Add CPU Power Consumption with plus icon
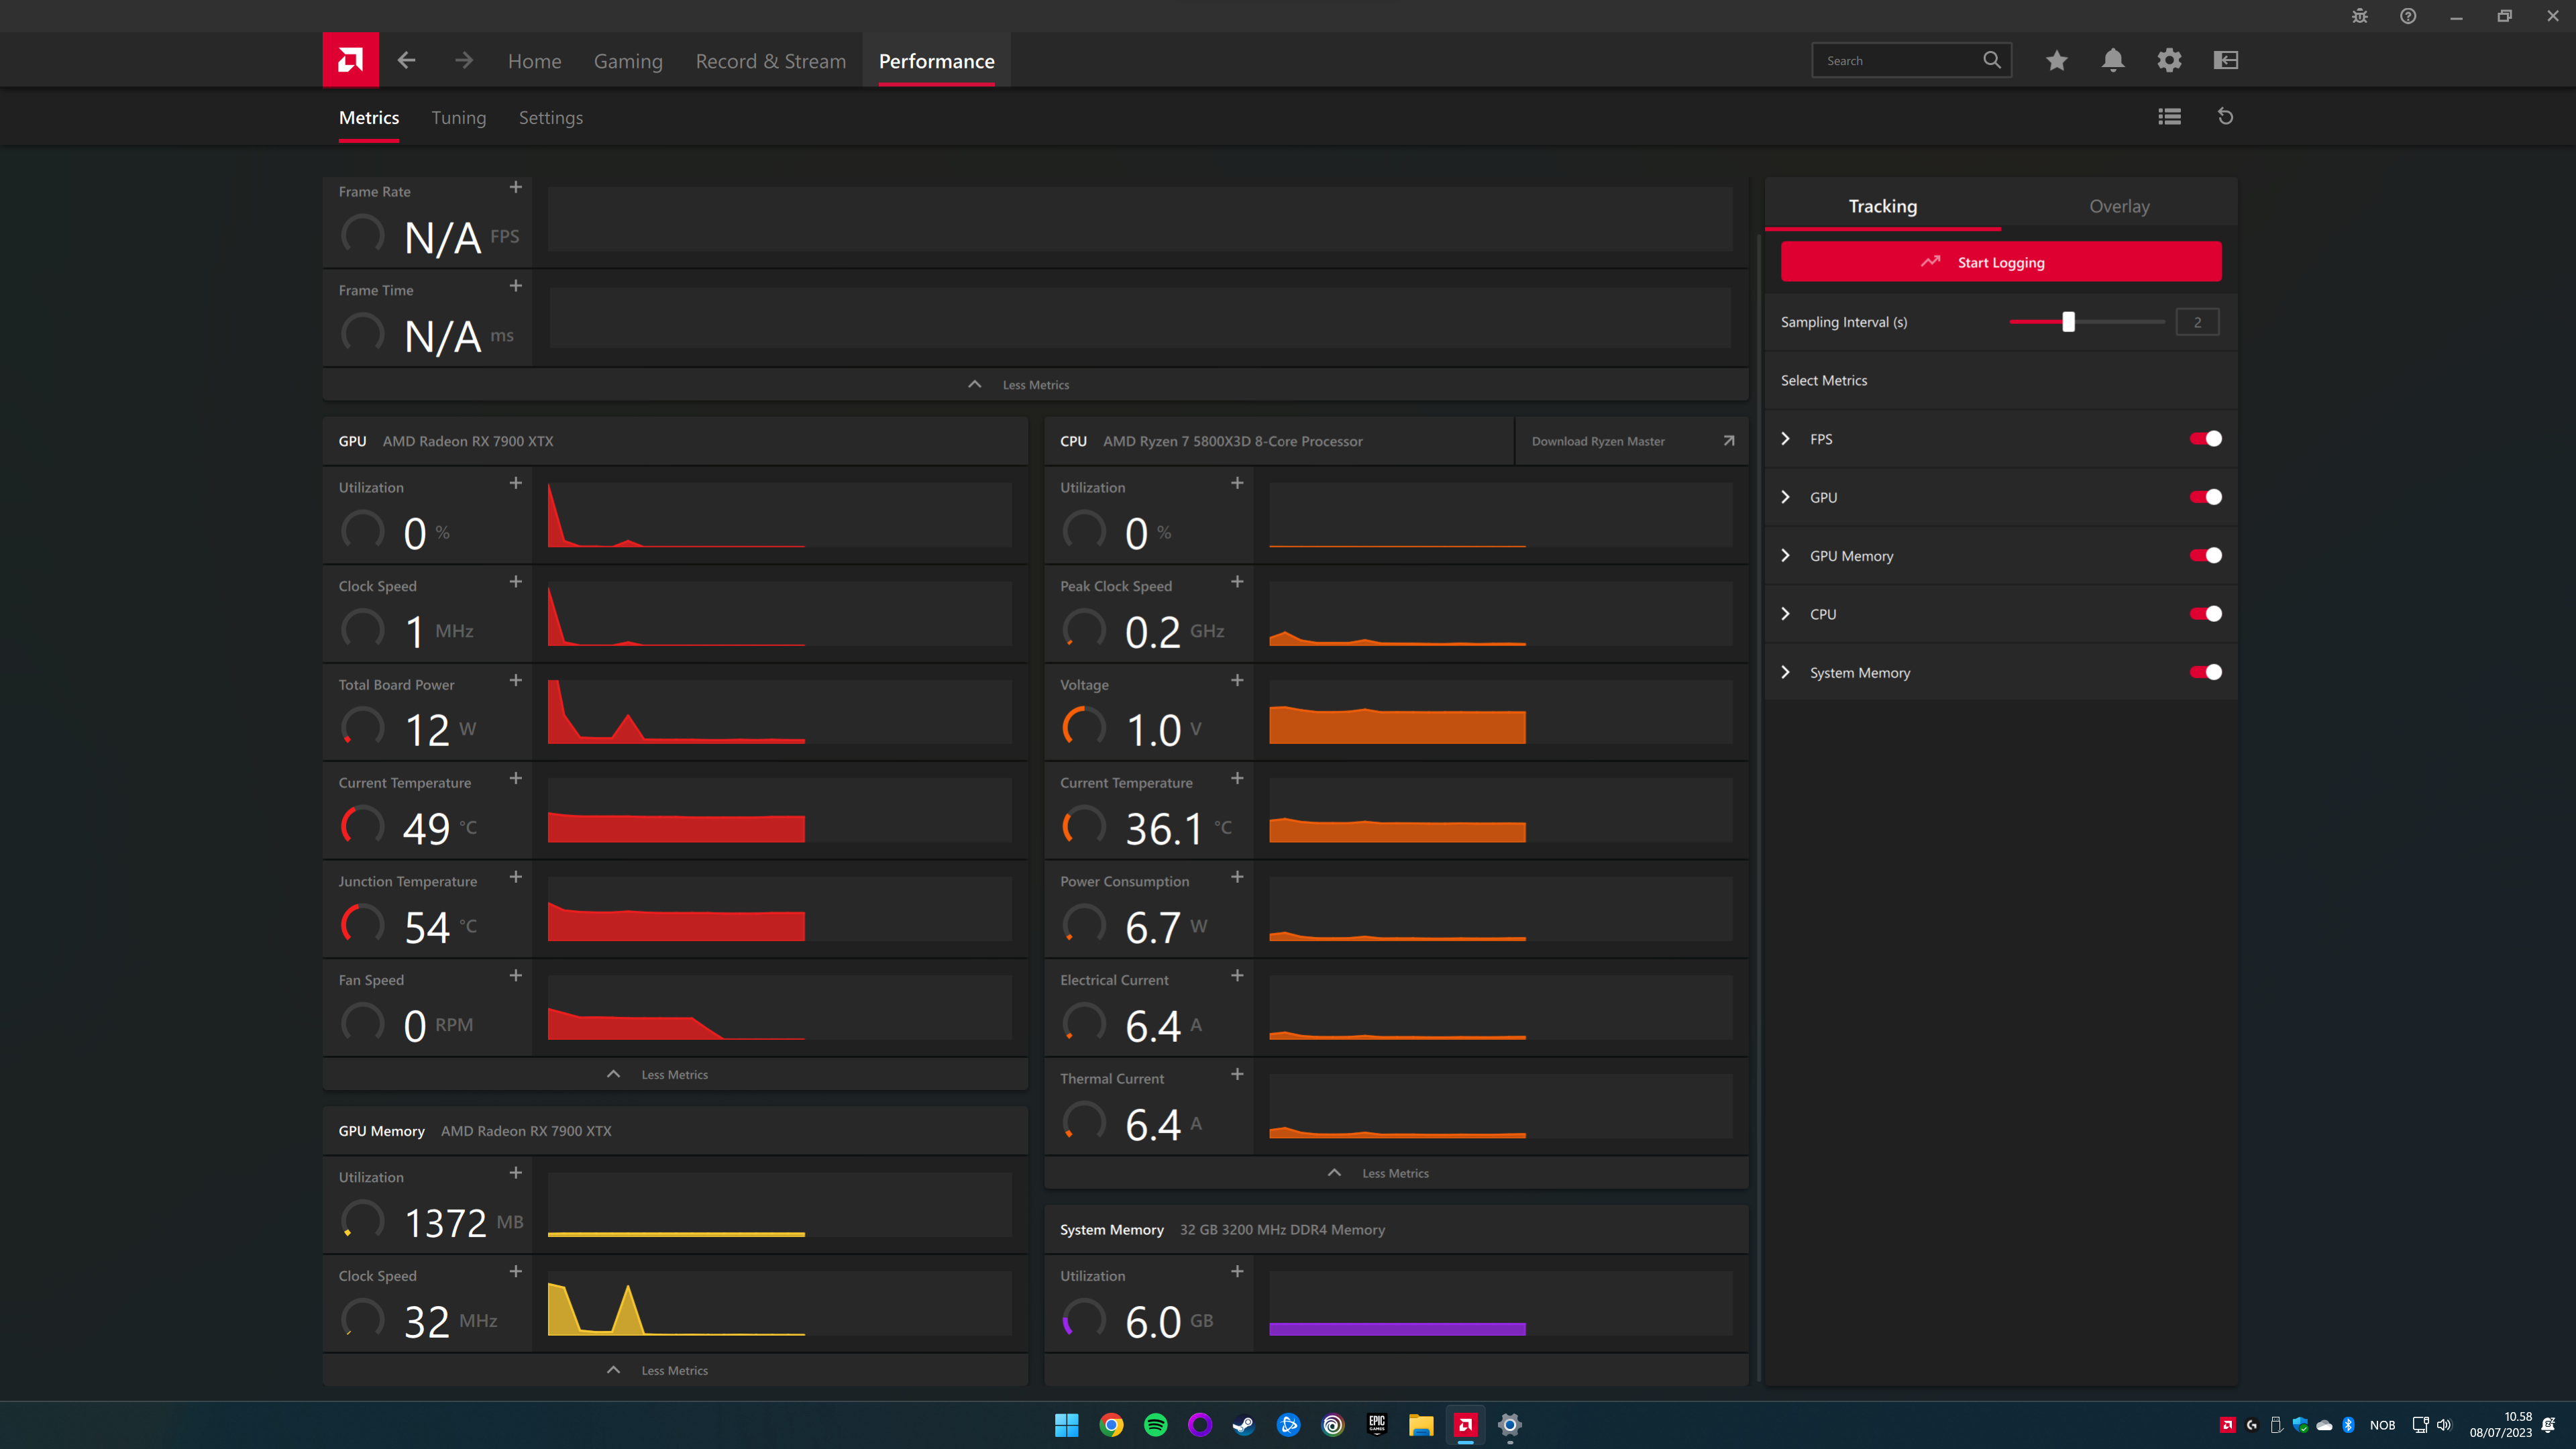 (1237, 877)
